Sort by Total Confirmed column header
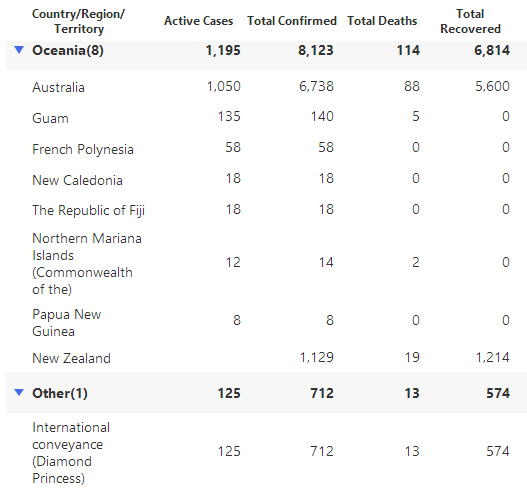527x499 pixels. click(x=292, y=21)
